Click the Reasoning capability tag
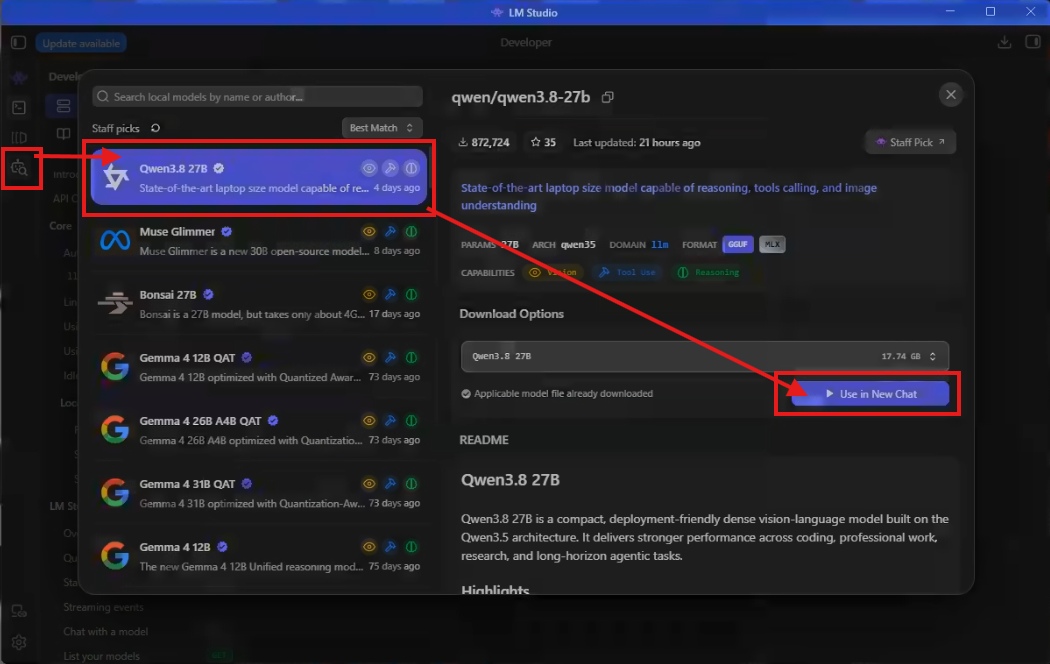This screenshot has width=1050, height=664. click(x=708, y=272)
